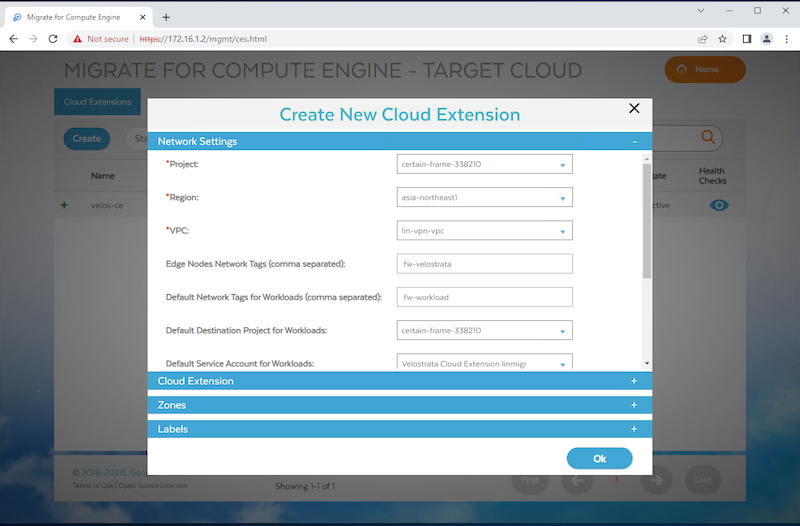The width and height of the screenshot is (800, 526).
Task: Open the browser profile avatar icon
Action: click(x=767, y=39)
